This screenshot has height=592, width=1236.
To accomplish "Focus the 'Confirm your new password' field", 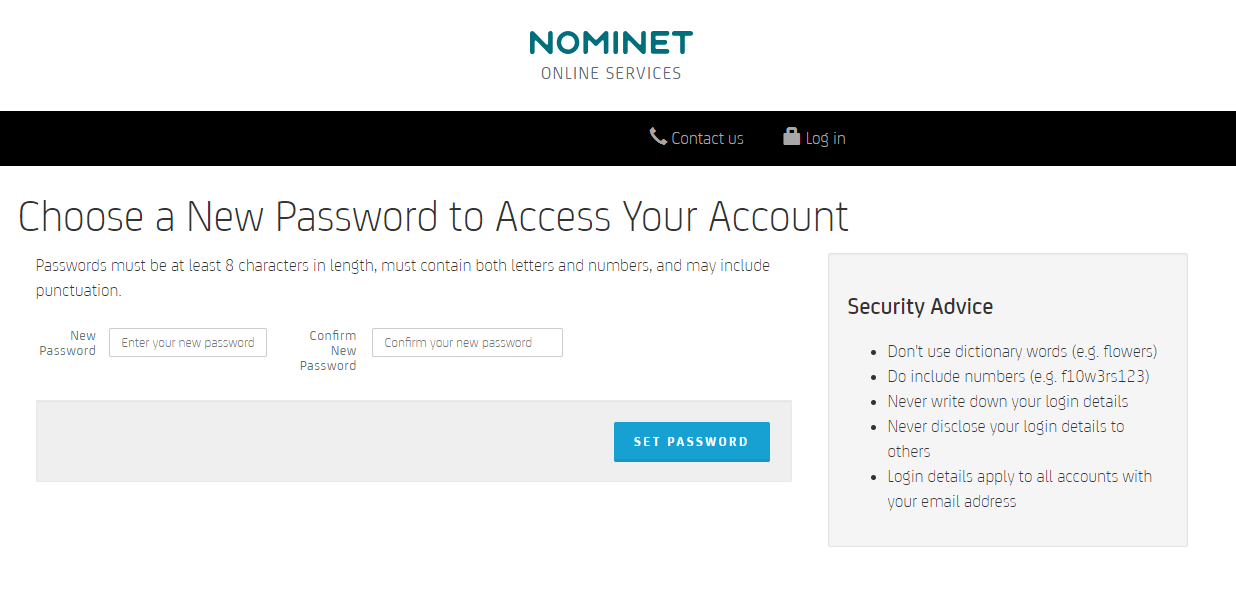I will point(467,342).
